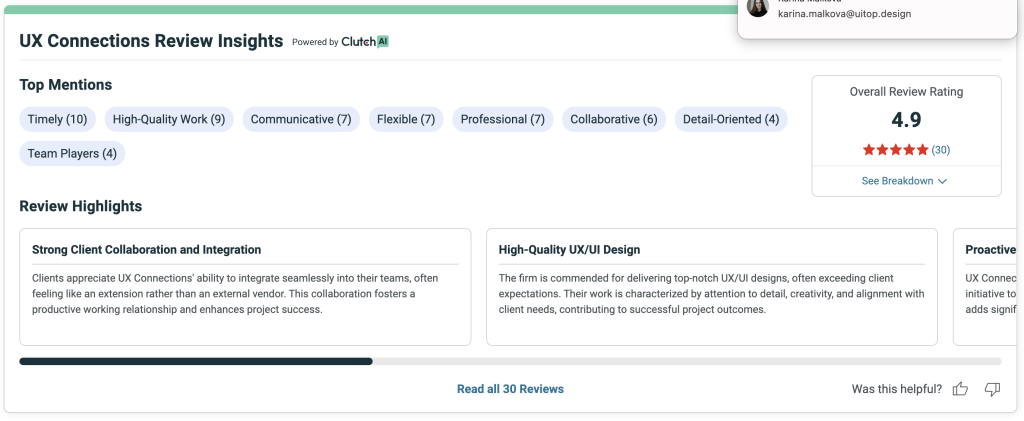The height and width of the screenshot is (421, 1024).
Task: Select the Detail-Oriented (4) tag
Action: coord(731,119)
